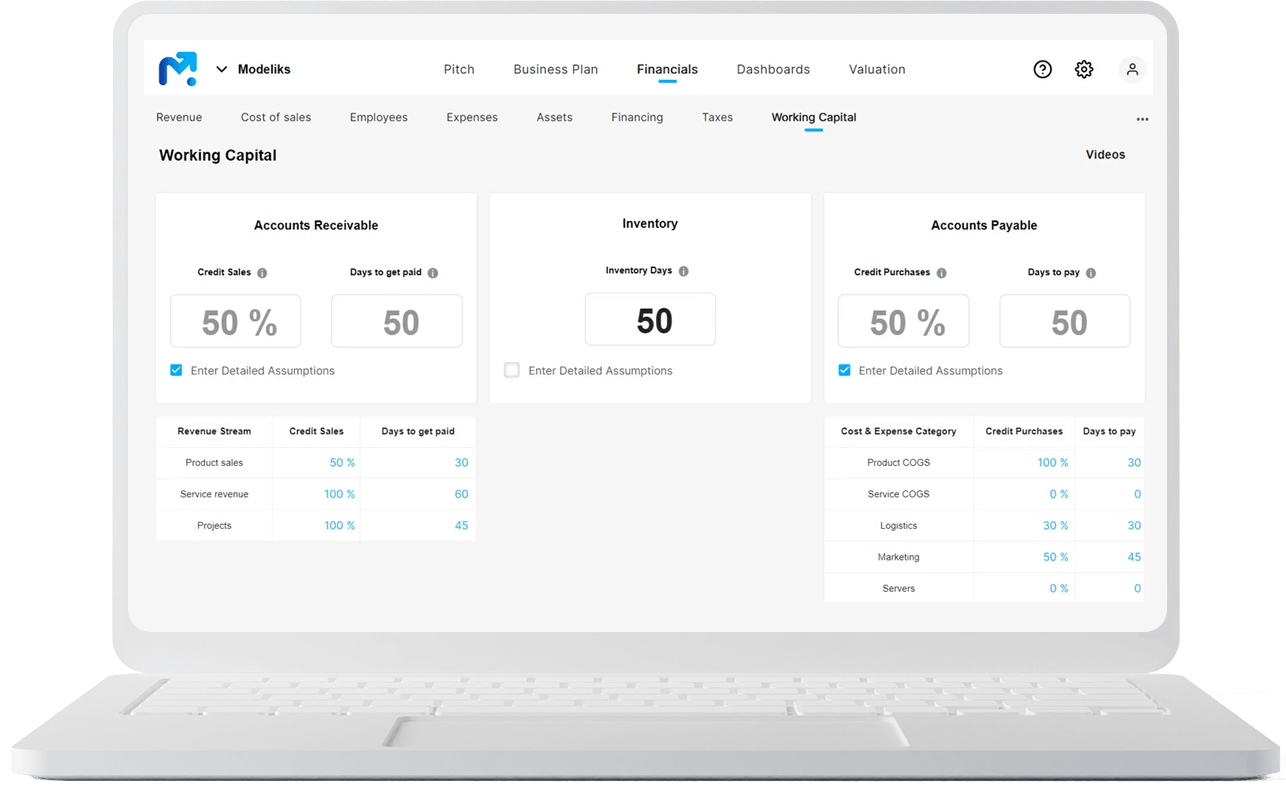Click the Inventory Days input field

tap(650, 320)
